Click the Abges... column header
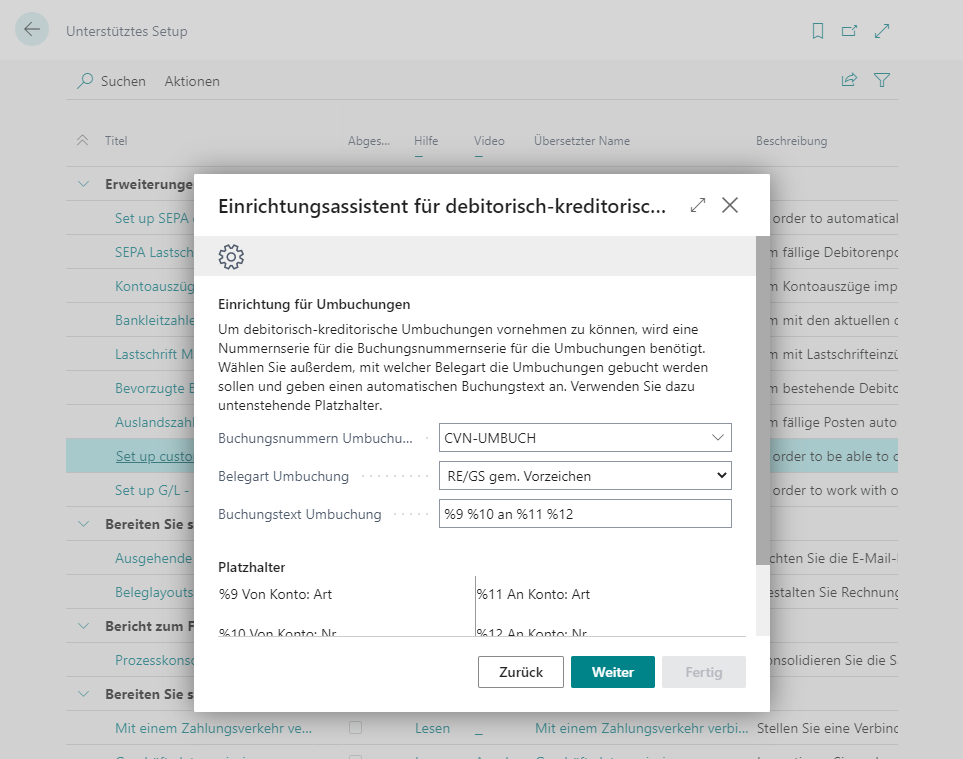 click(368, 141)
